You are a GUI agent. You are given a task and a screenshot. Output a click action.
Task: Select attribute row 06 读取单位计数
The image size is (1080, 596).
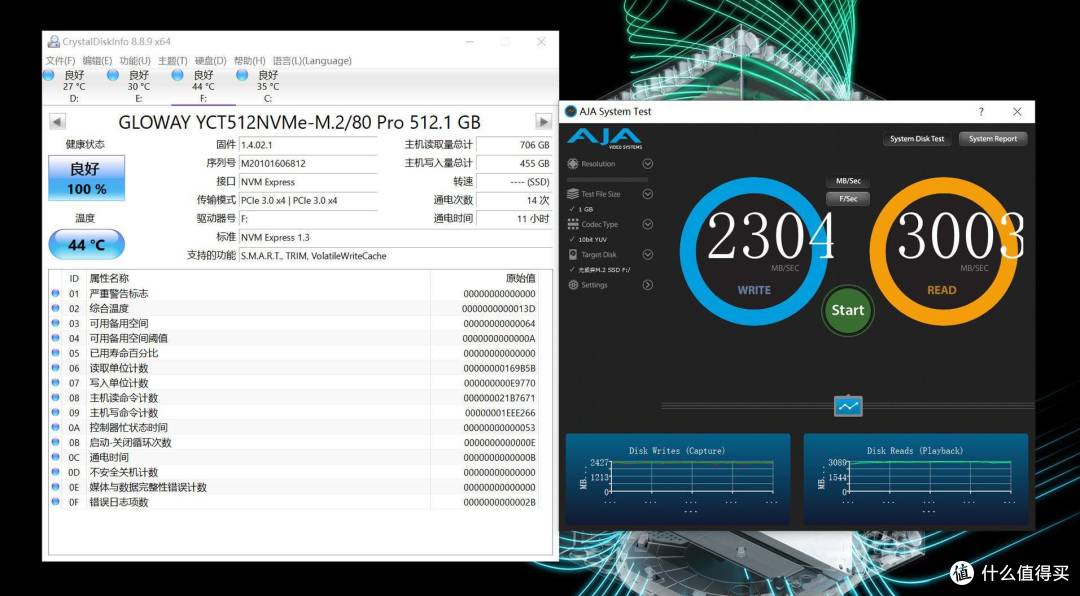[x=295, y=368]
